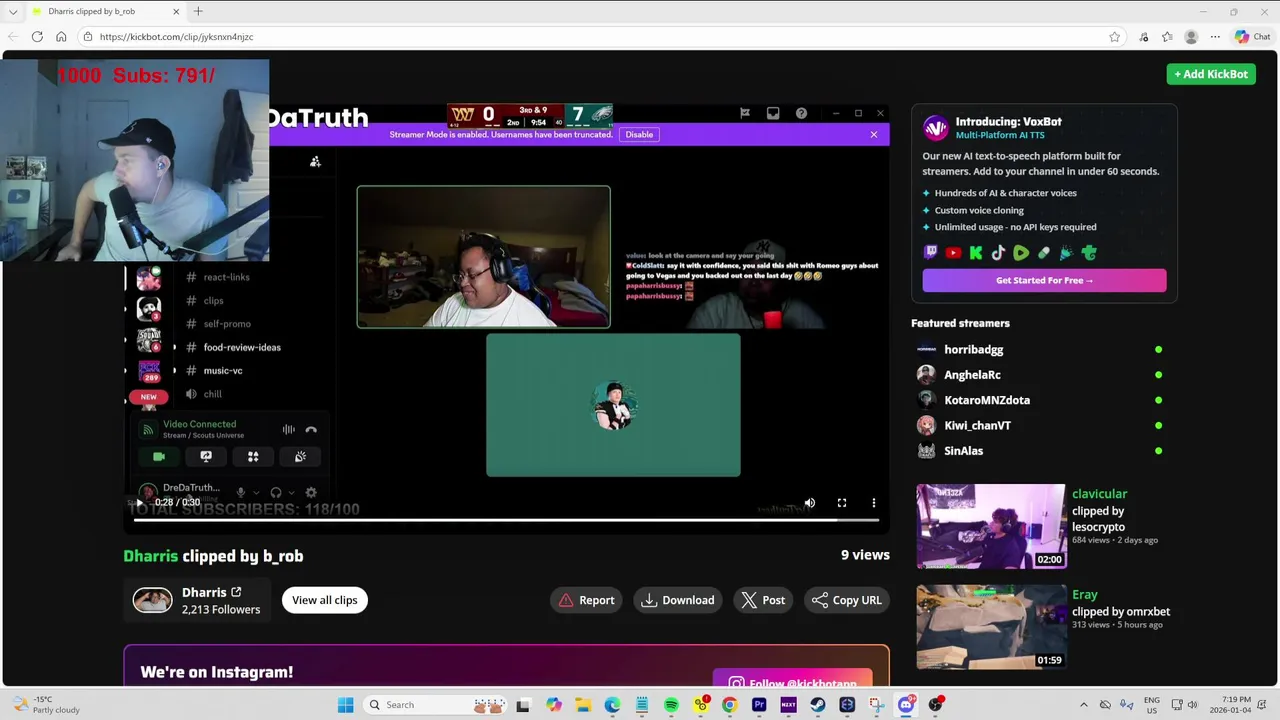The width and height of the screenshot is (1280, 720).
Task: Enter fullscreen for the clip
Action: click(842, 503)
